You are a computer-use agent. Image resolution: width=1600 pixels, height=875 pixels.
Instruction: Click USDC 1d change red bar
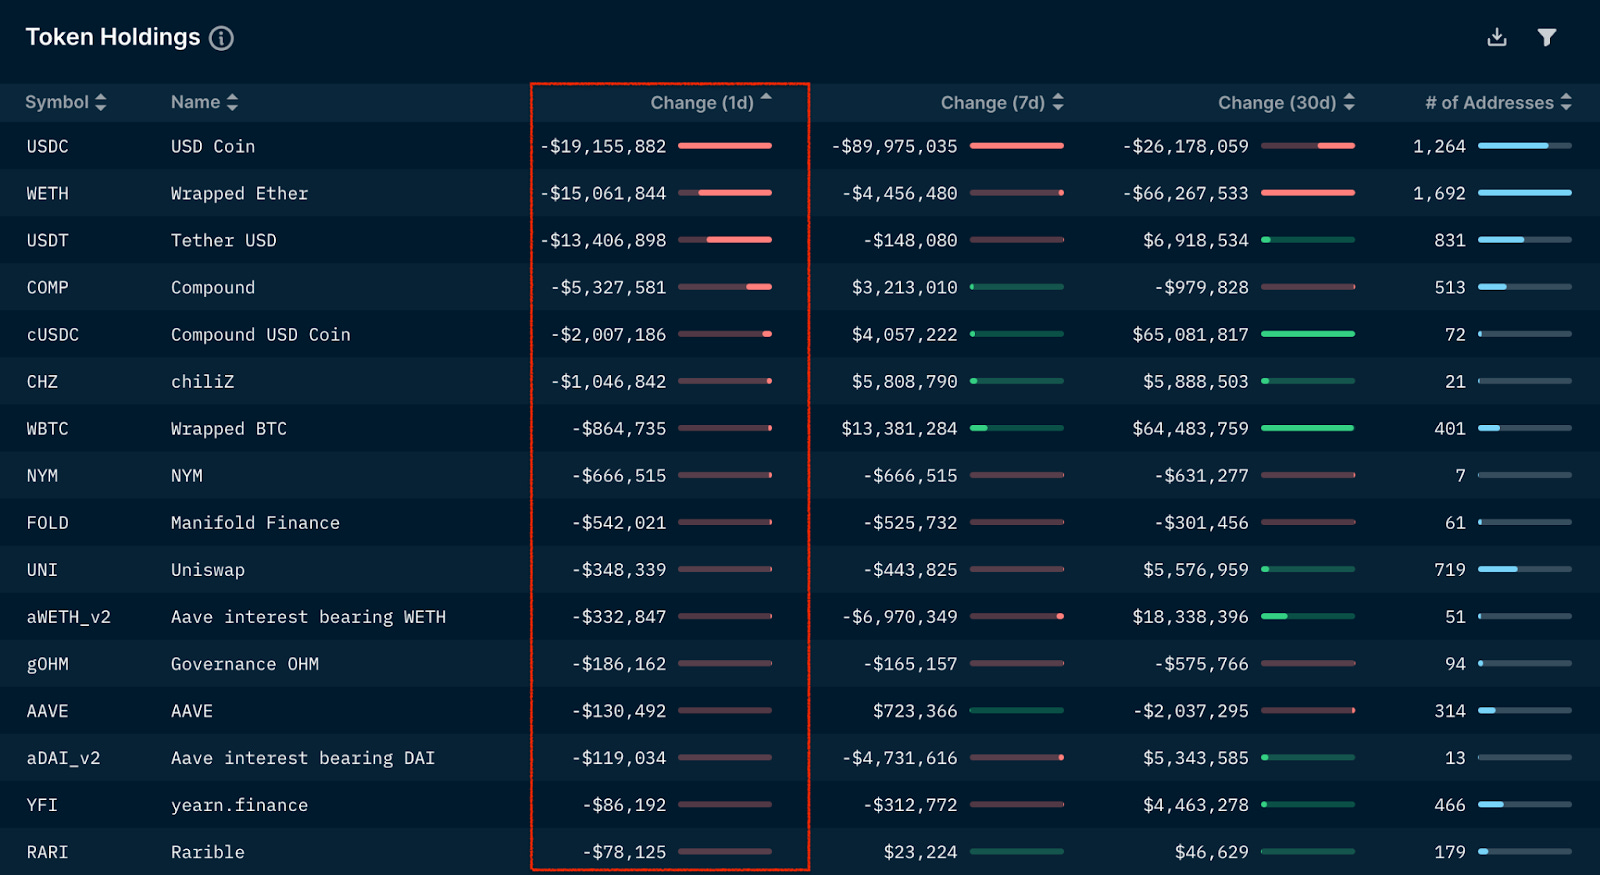point(725,146)
